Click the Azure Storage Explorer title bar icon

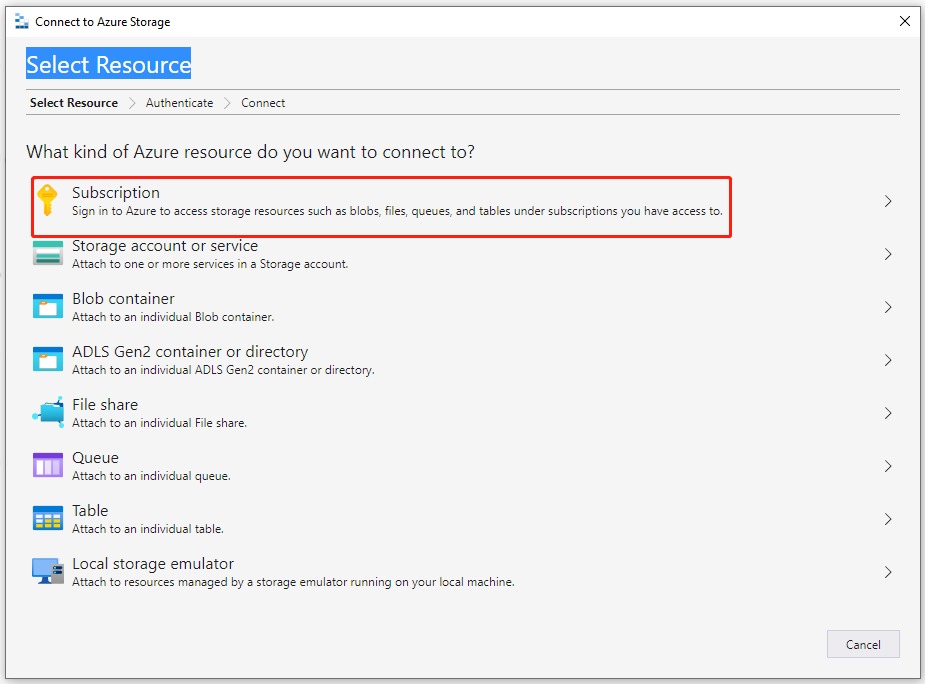(x=22, y=22)
